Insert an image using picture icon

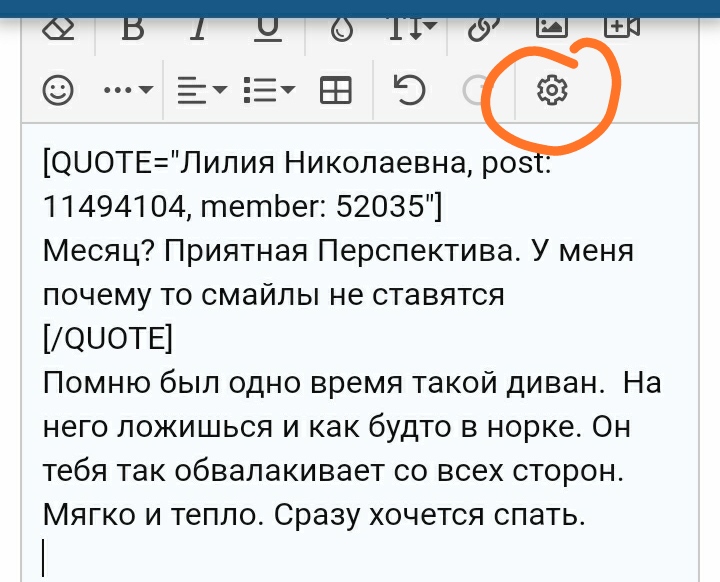pyautogui.click(x=552, y=28)
